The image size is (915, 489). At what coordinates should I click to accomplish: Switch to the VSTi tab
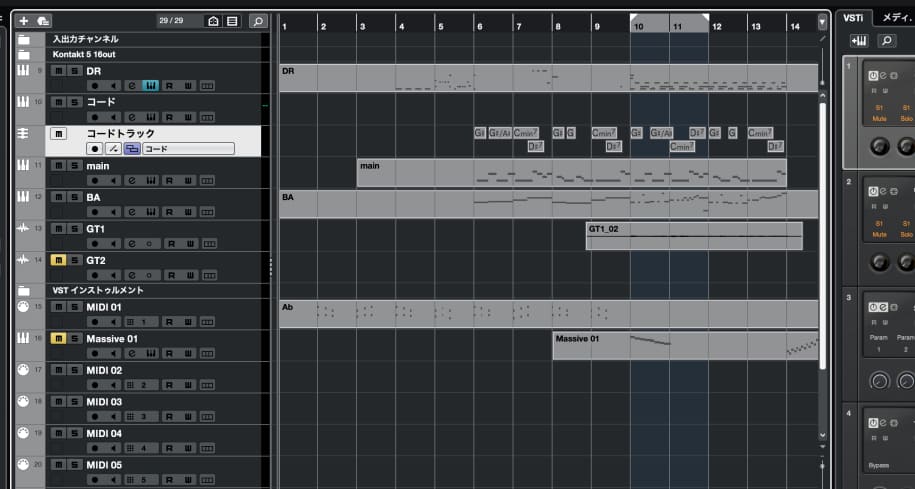click(x=853, y=17)
